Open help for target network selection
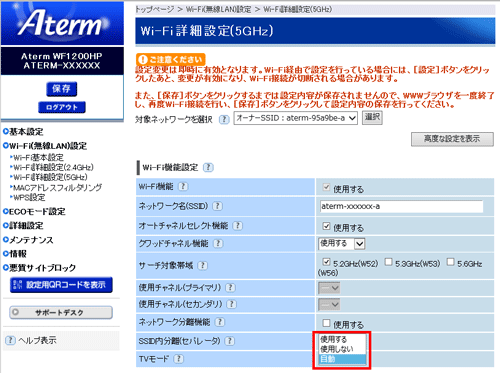500x373 pixels. click(x=224, y=119)
